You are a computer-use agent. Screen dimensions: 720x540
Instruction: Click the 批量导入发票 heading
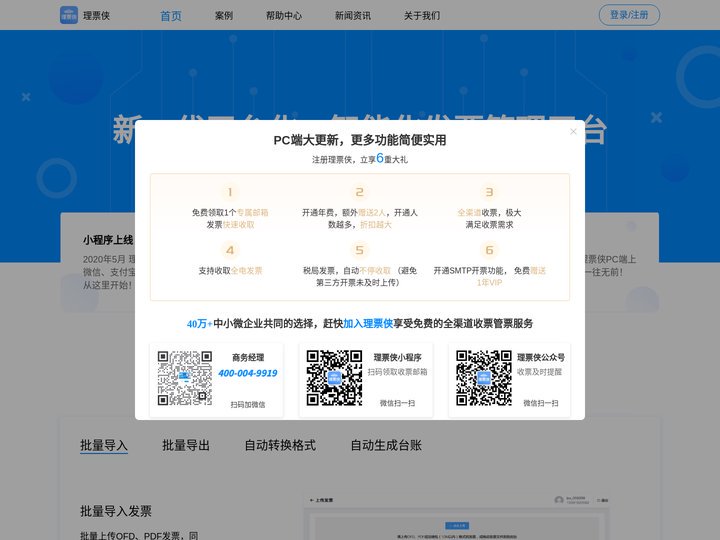116,511
